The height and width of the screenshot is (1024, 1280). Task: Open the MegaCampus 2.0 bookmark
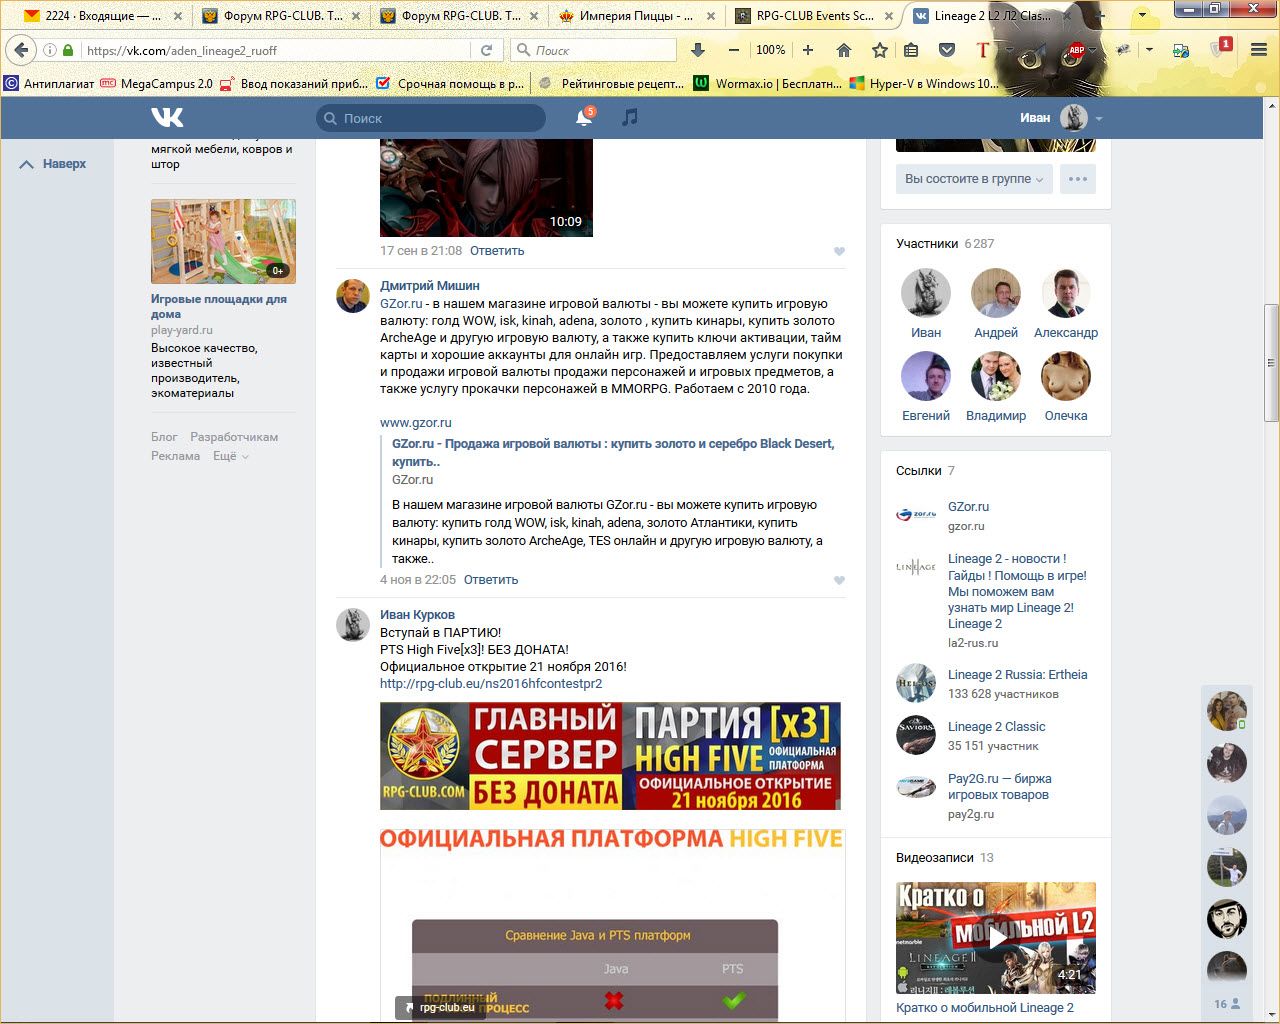click(157, 84)
